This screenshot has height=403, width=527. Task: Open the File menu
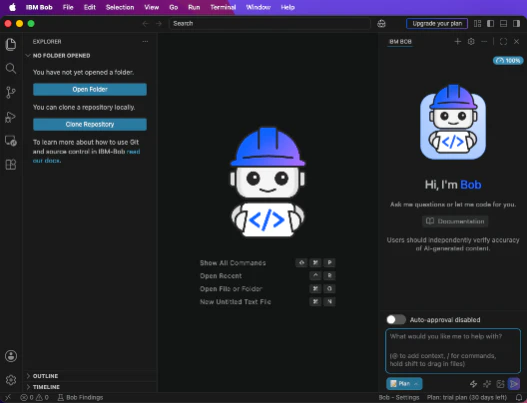pos(68,7)
